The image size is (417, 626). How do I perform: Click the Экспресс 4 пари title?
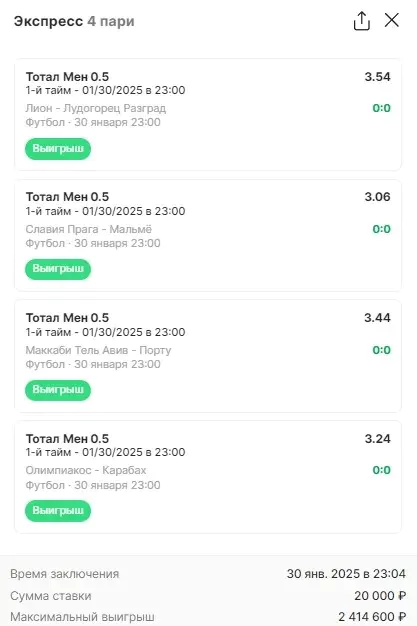tap(74, 21)
